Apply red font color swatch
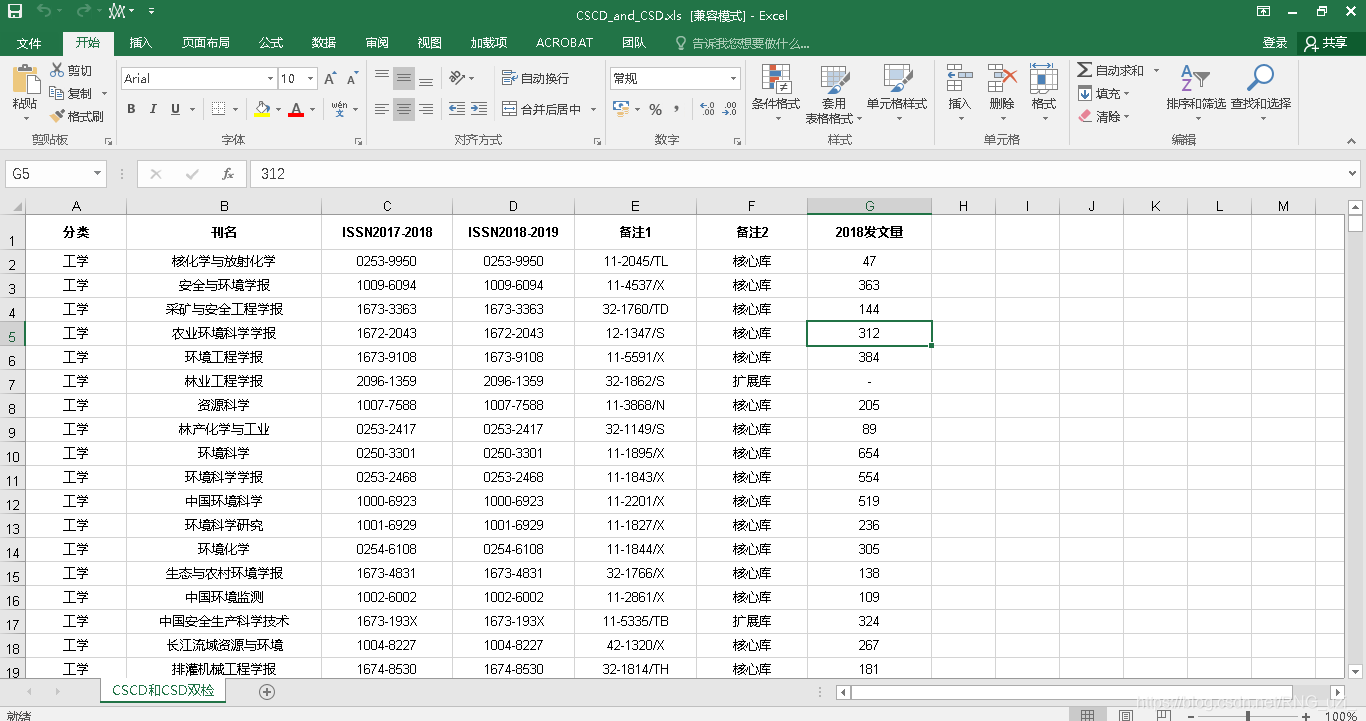 click(x=295, y=109)
